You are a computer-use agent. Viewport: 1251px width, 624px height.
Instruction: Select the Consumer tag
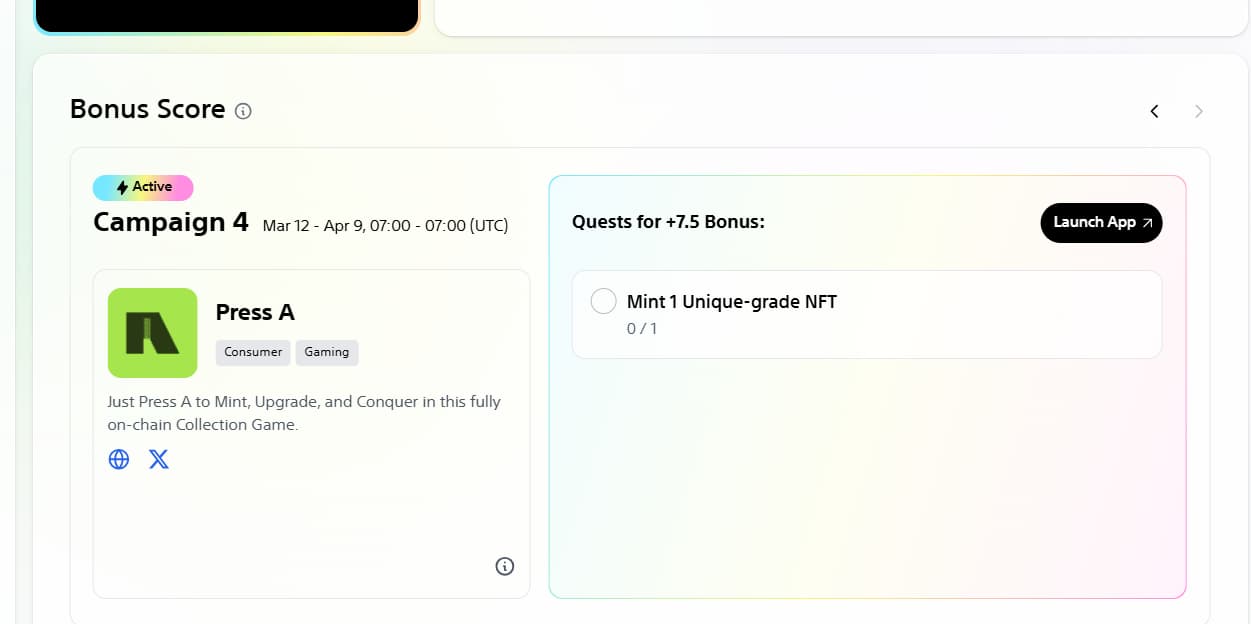(x=253, y=352)
